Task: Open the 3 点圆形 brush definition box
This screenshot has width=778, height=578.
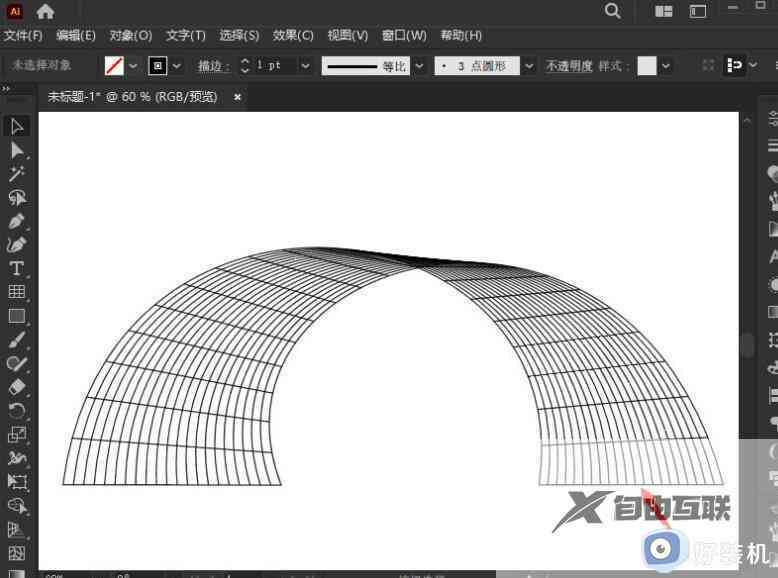Action: click(x=477, y=65)
